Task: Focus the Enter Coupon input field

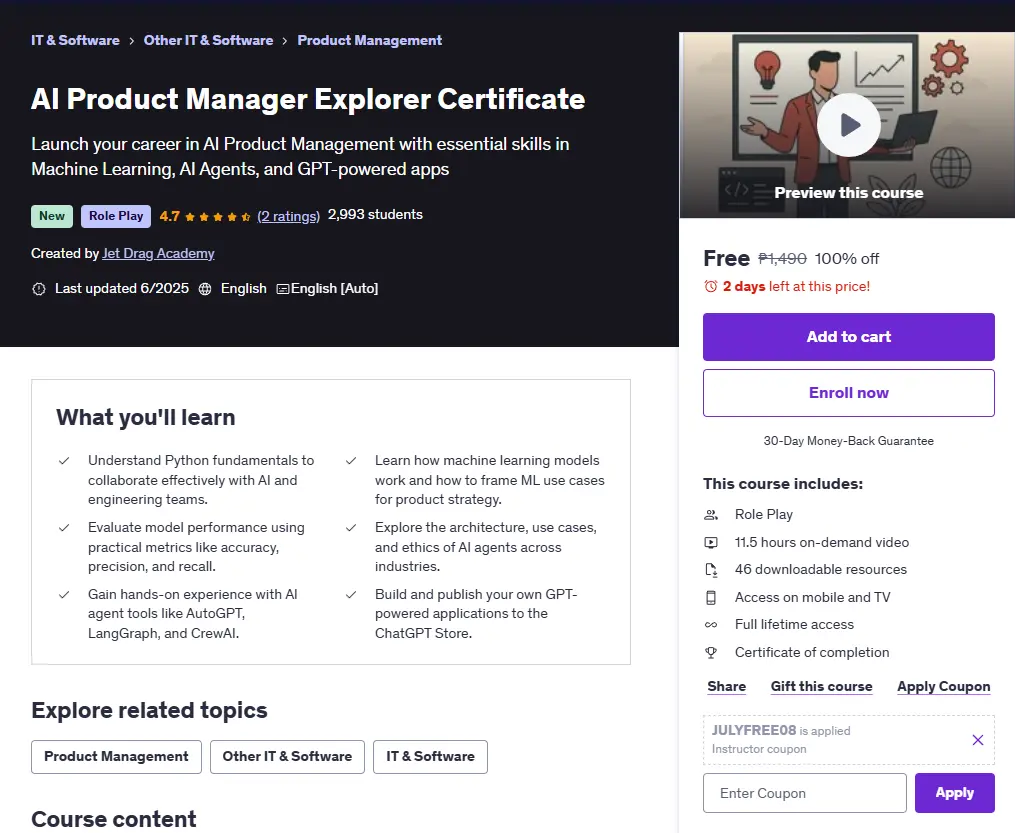Action: pos(805,793)
